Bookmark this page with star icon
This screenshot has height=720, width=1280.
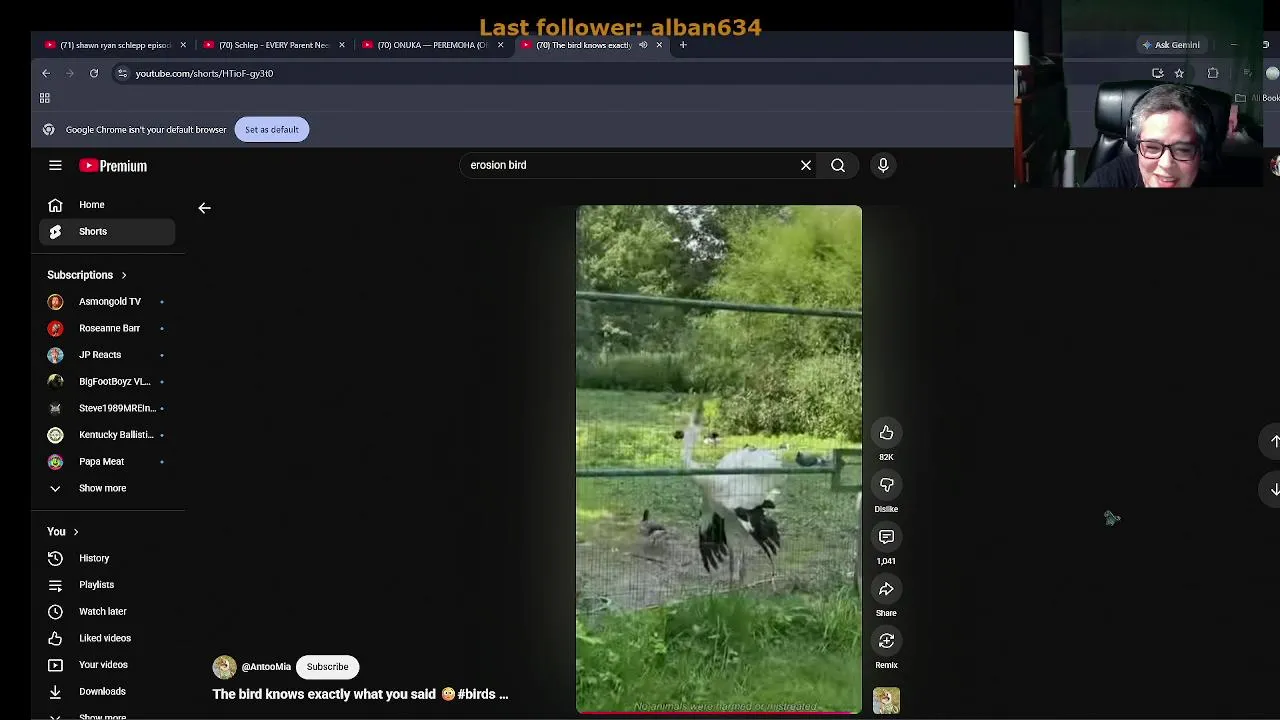point(1179,73)
